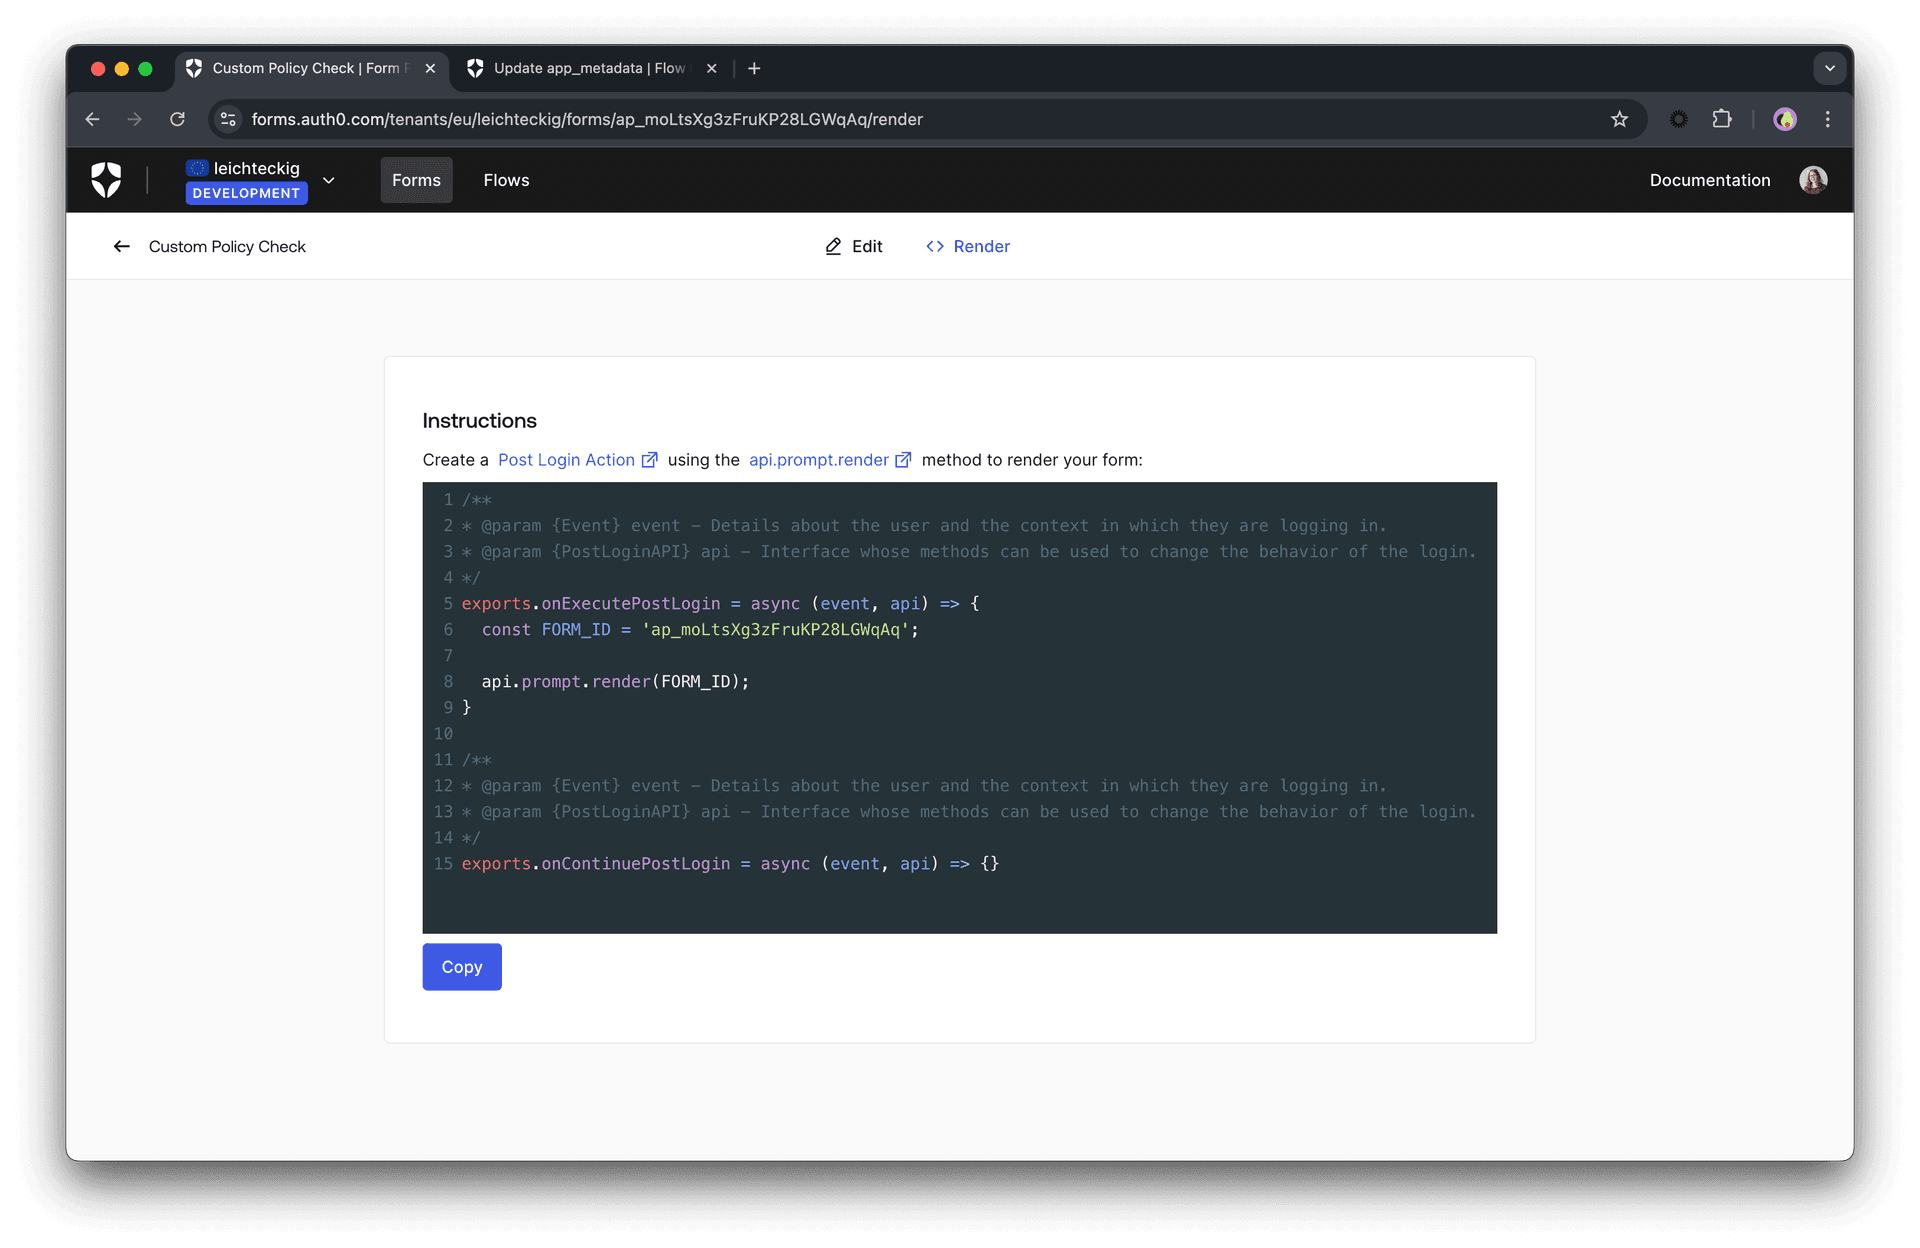The width and height of the screenshot is (1920, 1248).
Task: Open the Documentation link
Action: point(1710,180)
